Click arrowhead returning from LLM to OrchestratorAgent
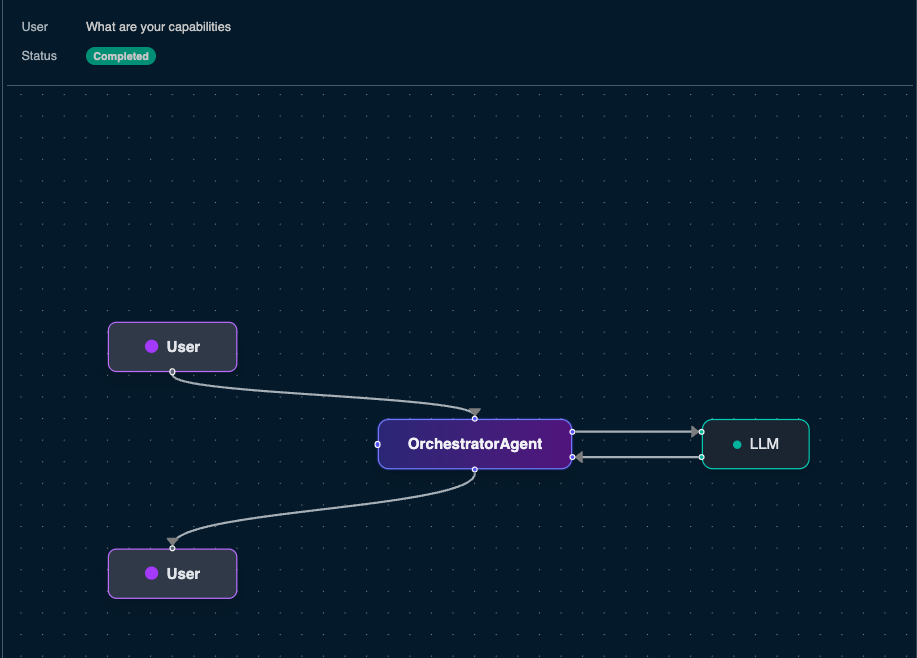This screenshot has height=658, width=917. (580, 457)
